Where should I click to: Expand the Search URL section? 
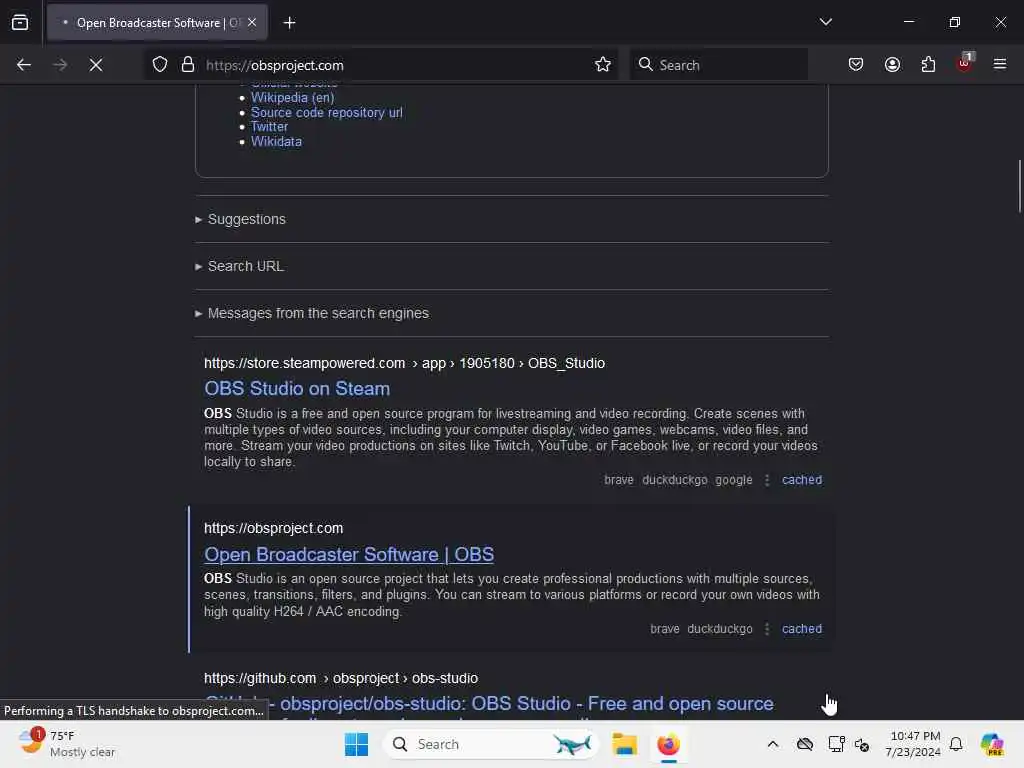(x=239, y=266)
